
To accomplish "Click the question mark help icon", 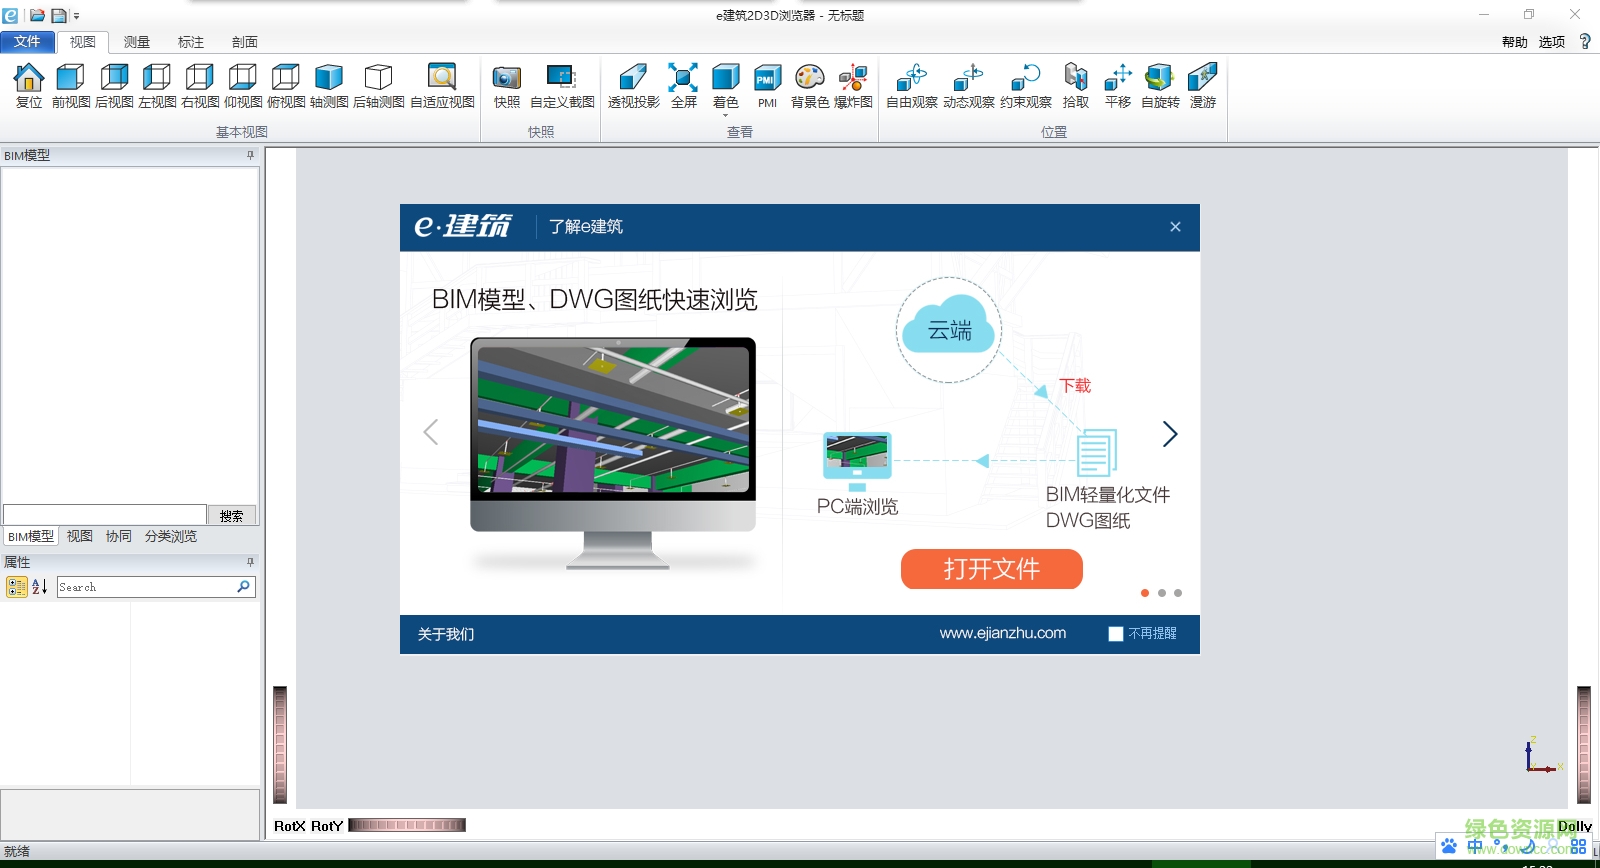I will click(1585, 41).
